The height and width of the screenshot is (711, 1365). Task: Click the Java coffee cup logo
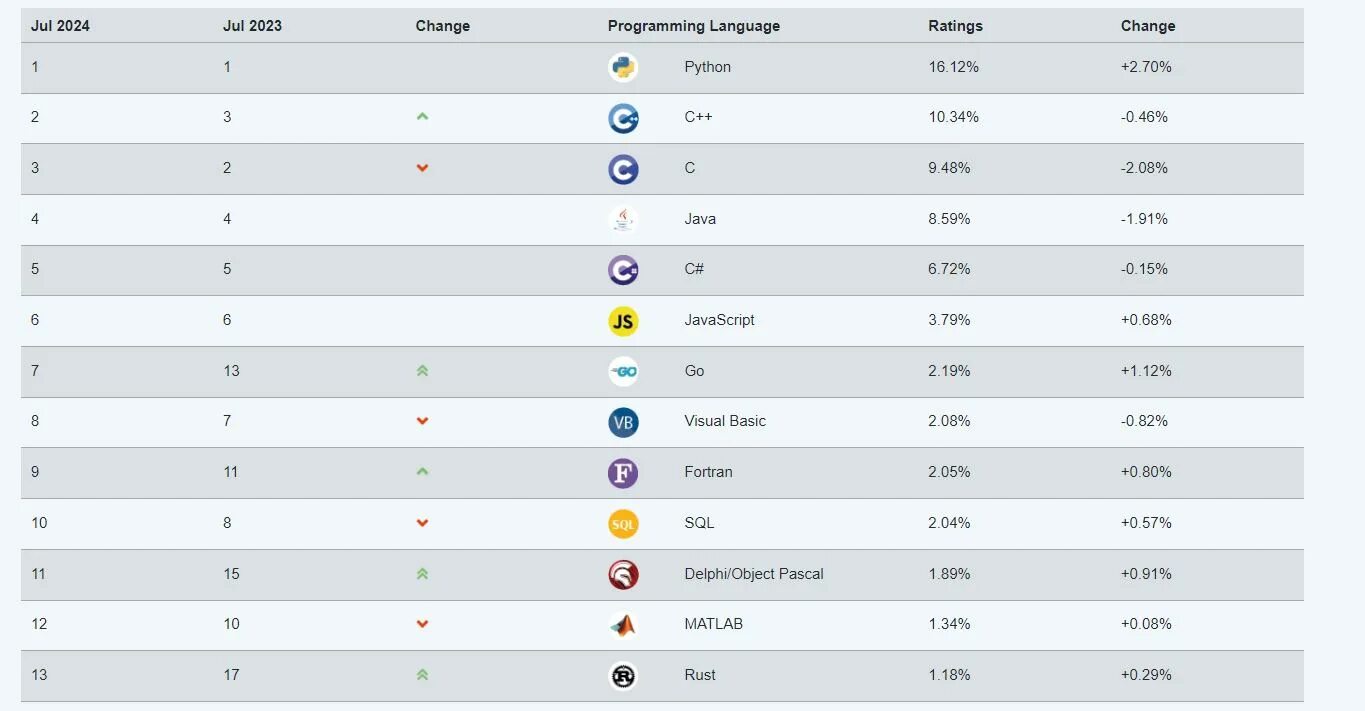[623, 219]
